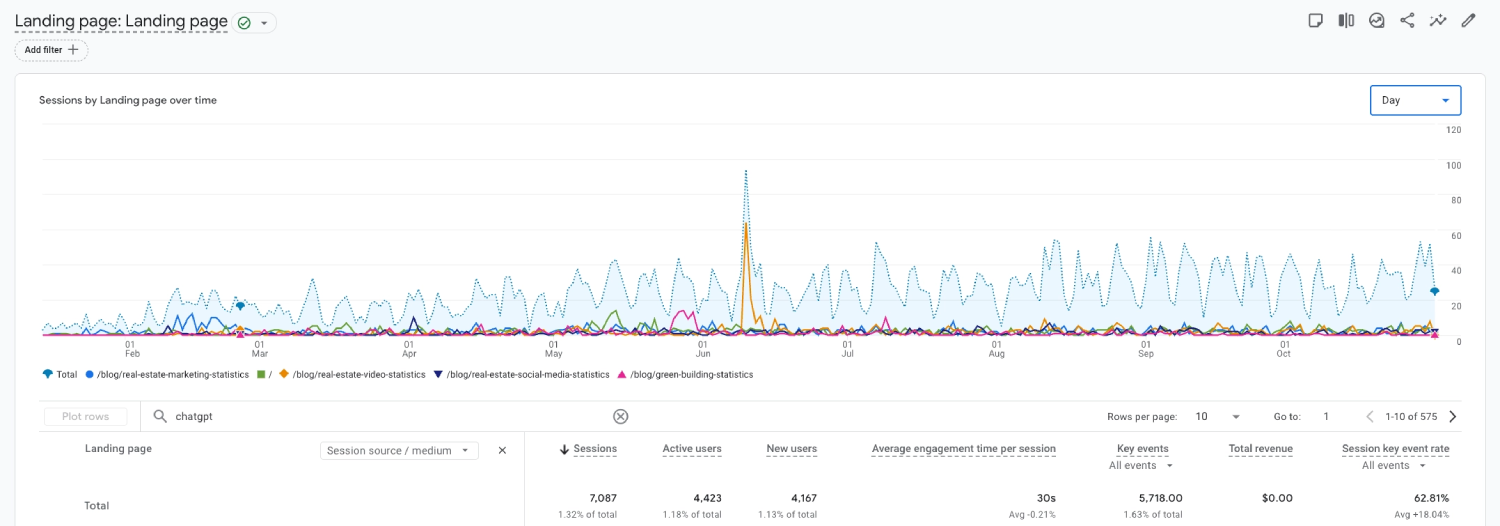Image resolution: width=1500 pixels, height=526 pixels.
Task: Click the search magnifier icon
Action: point(160,416)
